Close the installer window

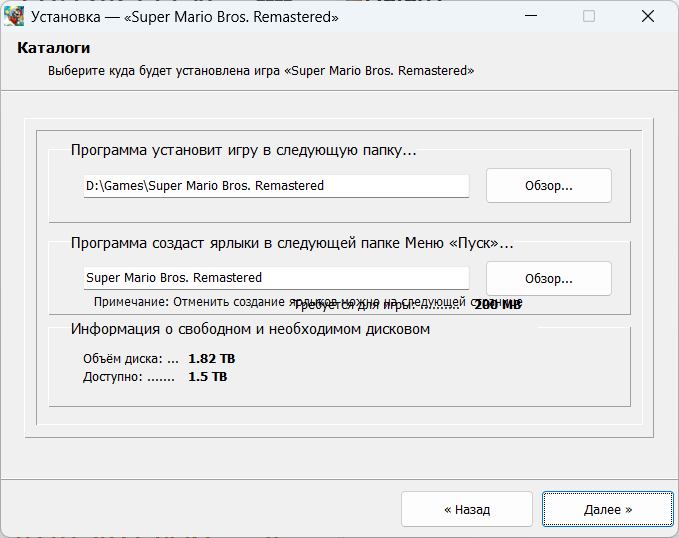649,17
